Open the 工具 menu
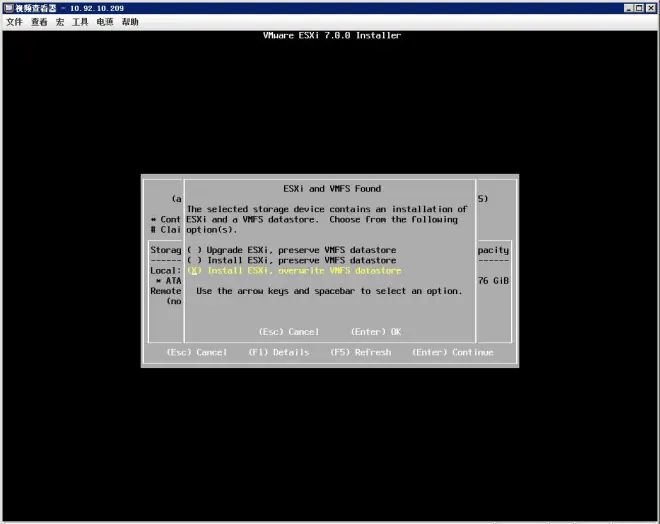 [x=80, y=22]
